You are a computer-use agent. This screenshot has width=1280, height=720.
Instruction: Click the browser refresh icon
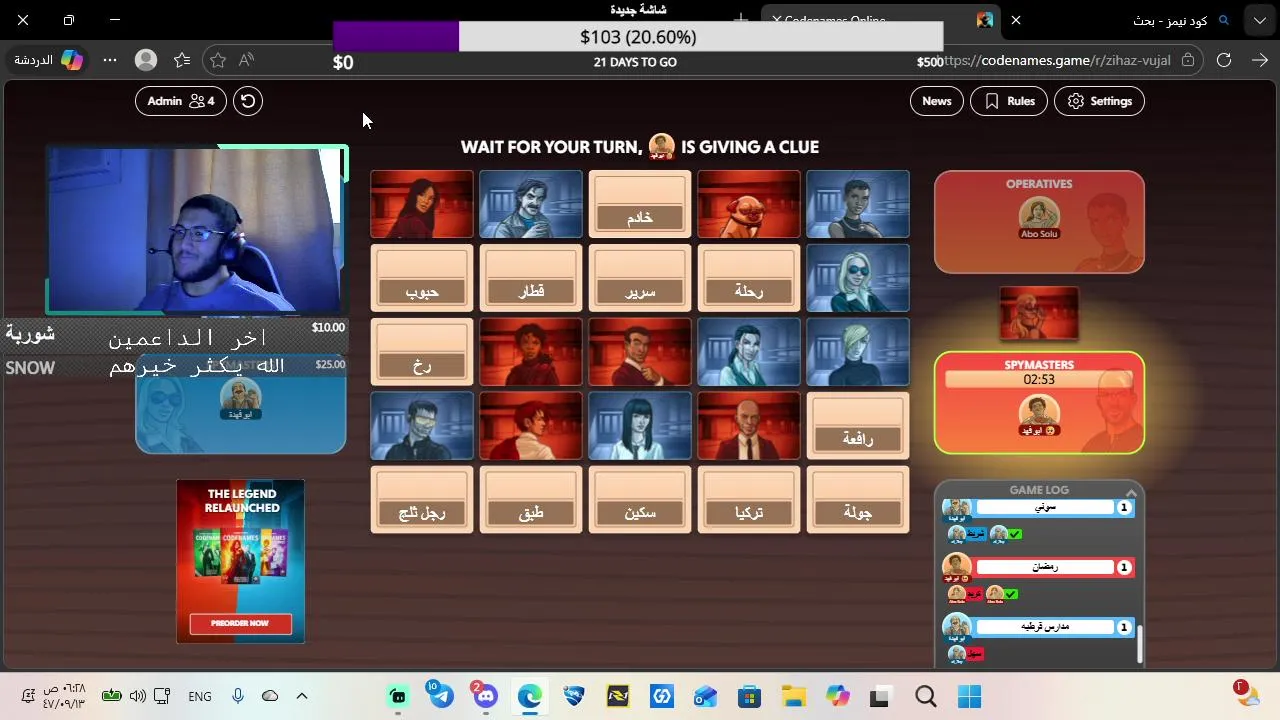[x=1223, y=60]
